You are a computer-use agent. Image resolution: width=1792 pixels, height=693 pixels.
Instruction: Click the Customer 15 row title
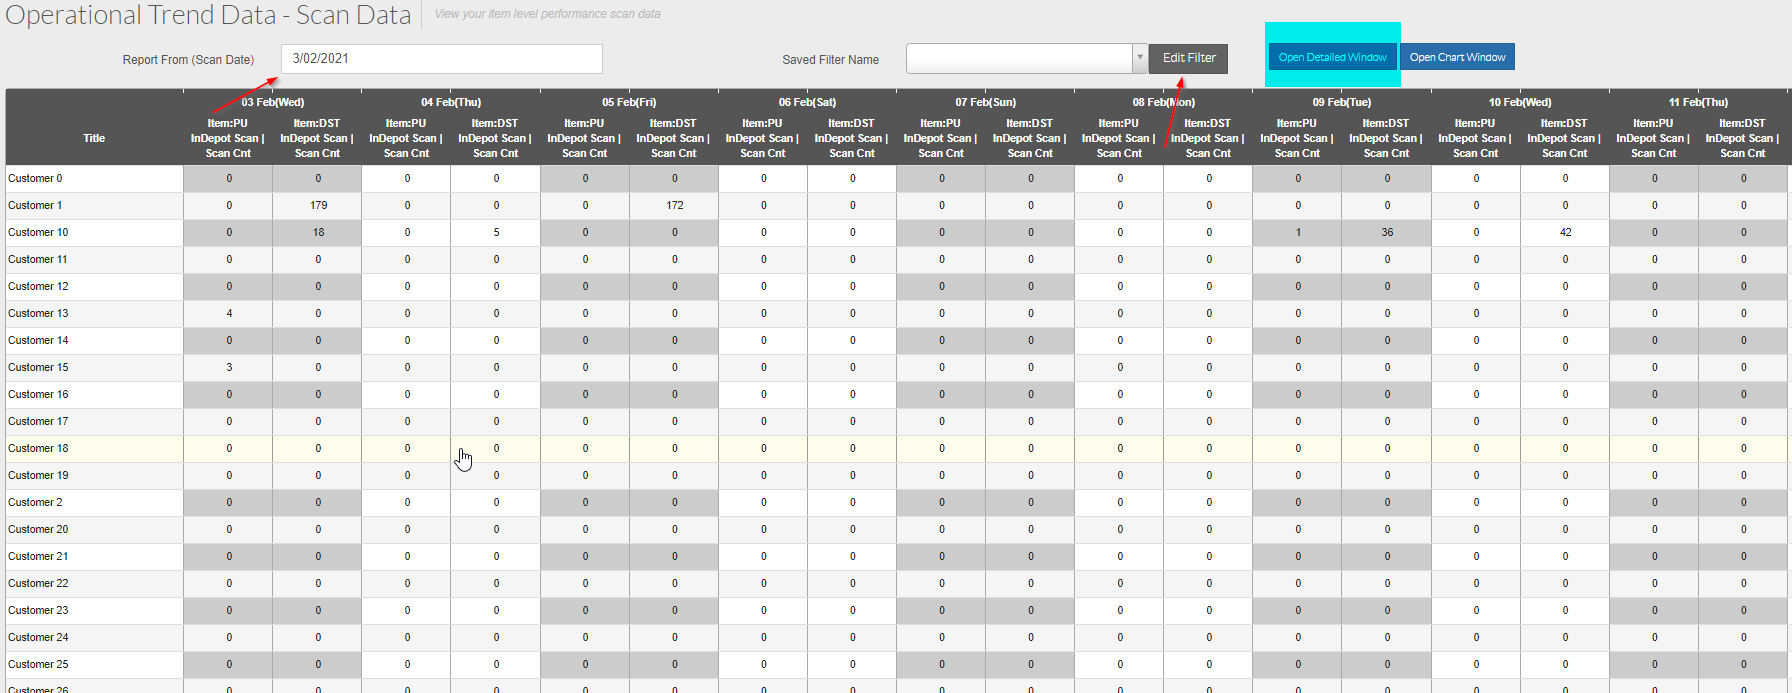(38, 368)
